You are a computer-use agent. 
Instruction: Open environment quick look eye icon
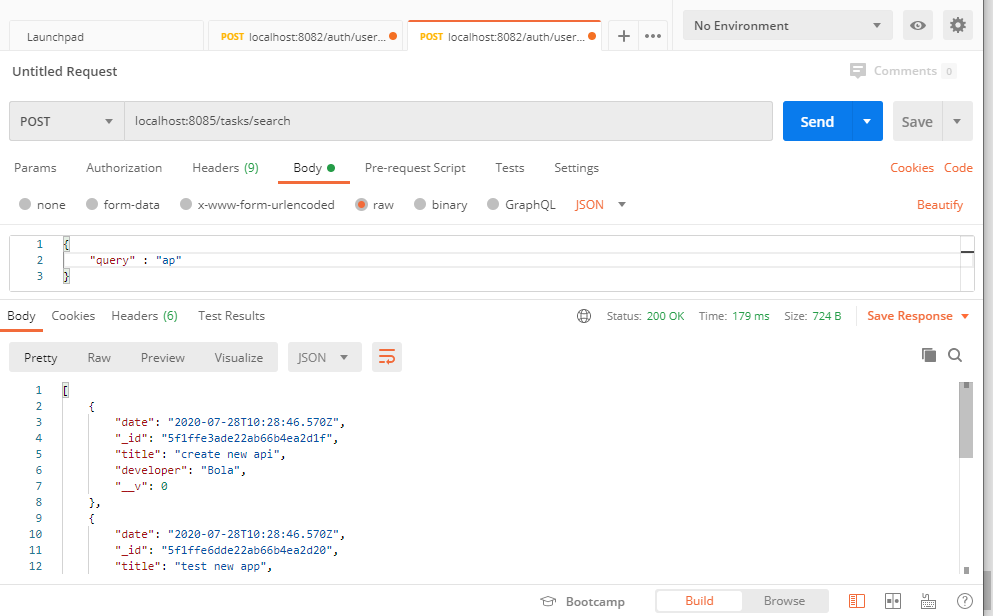point(917,25)
